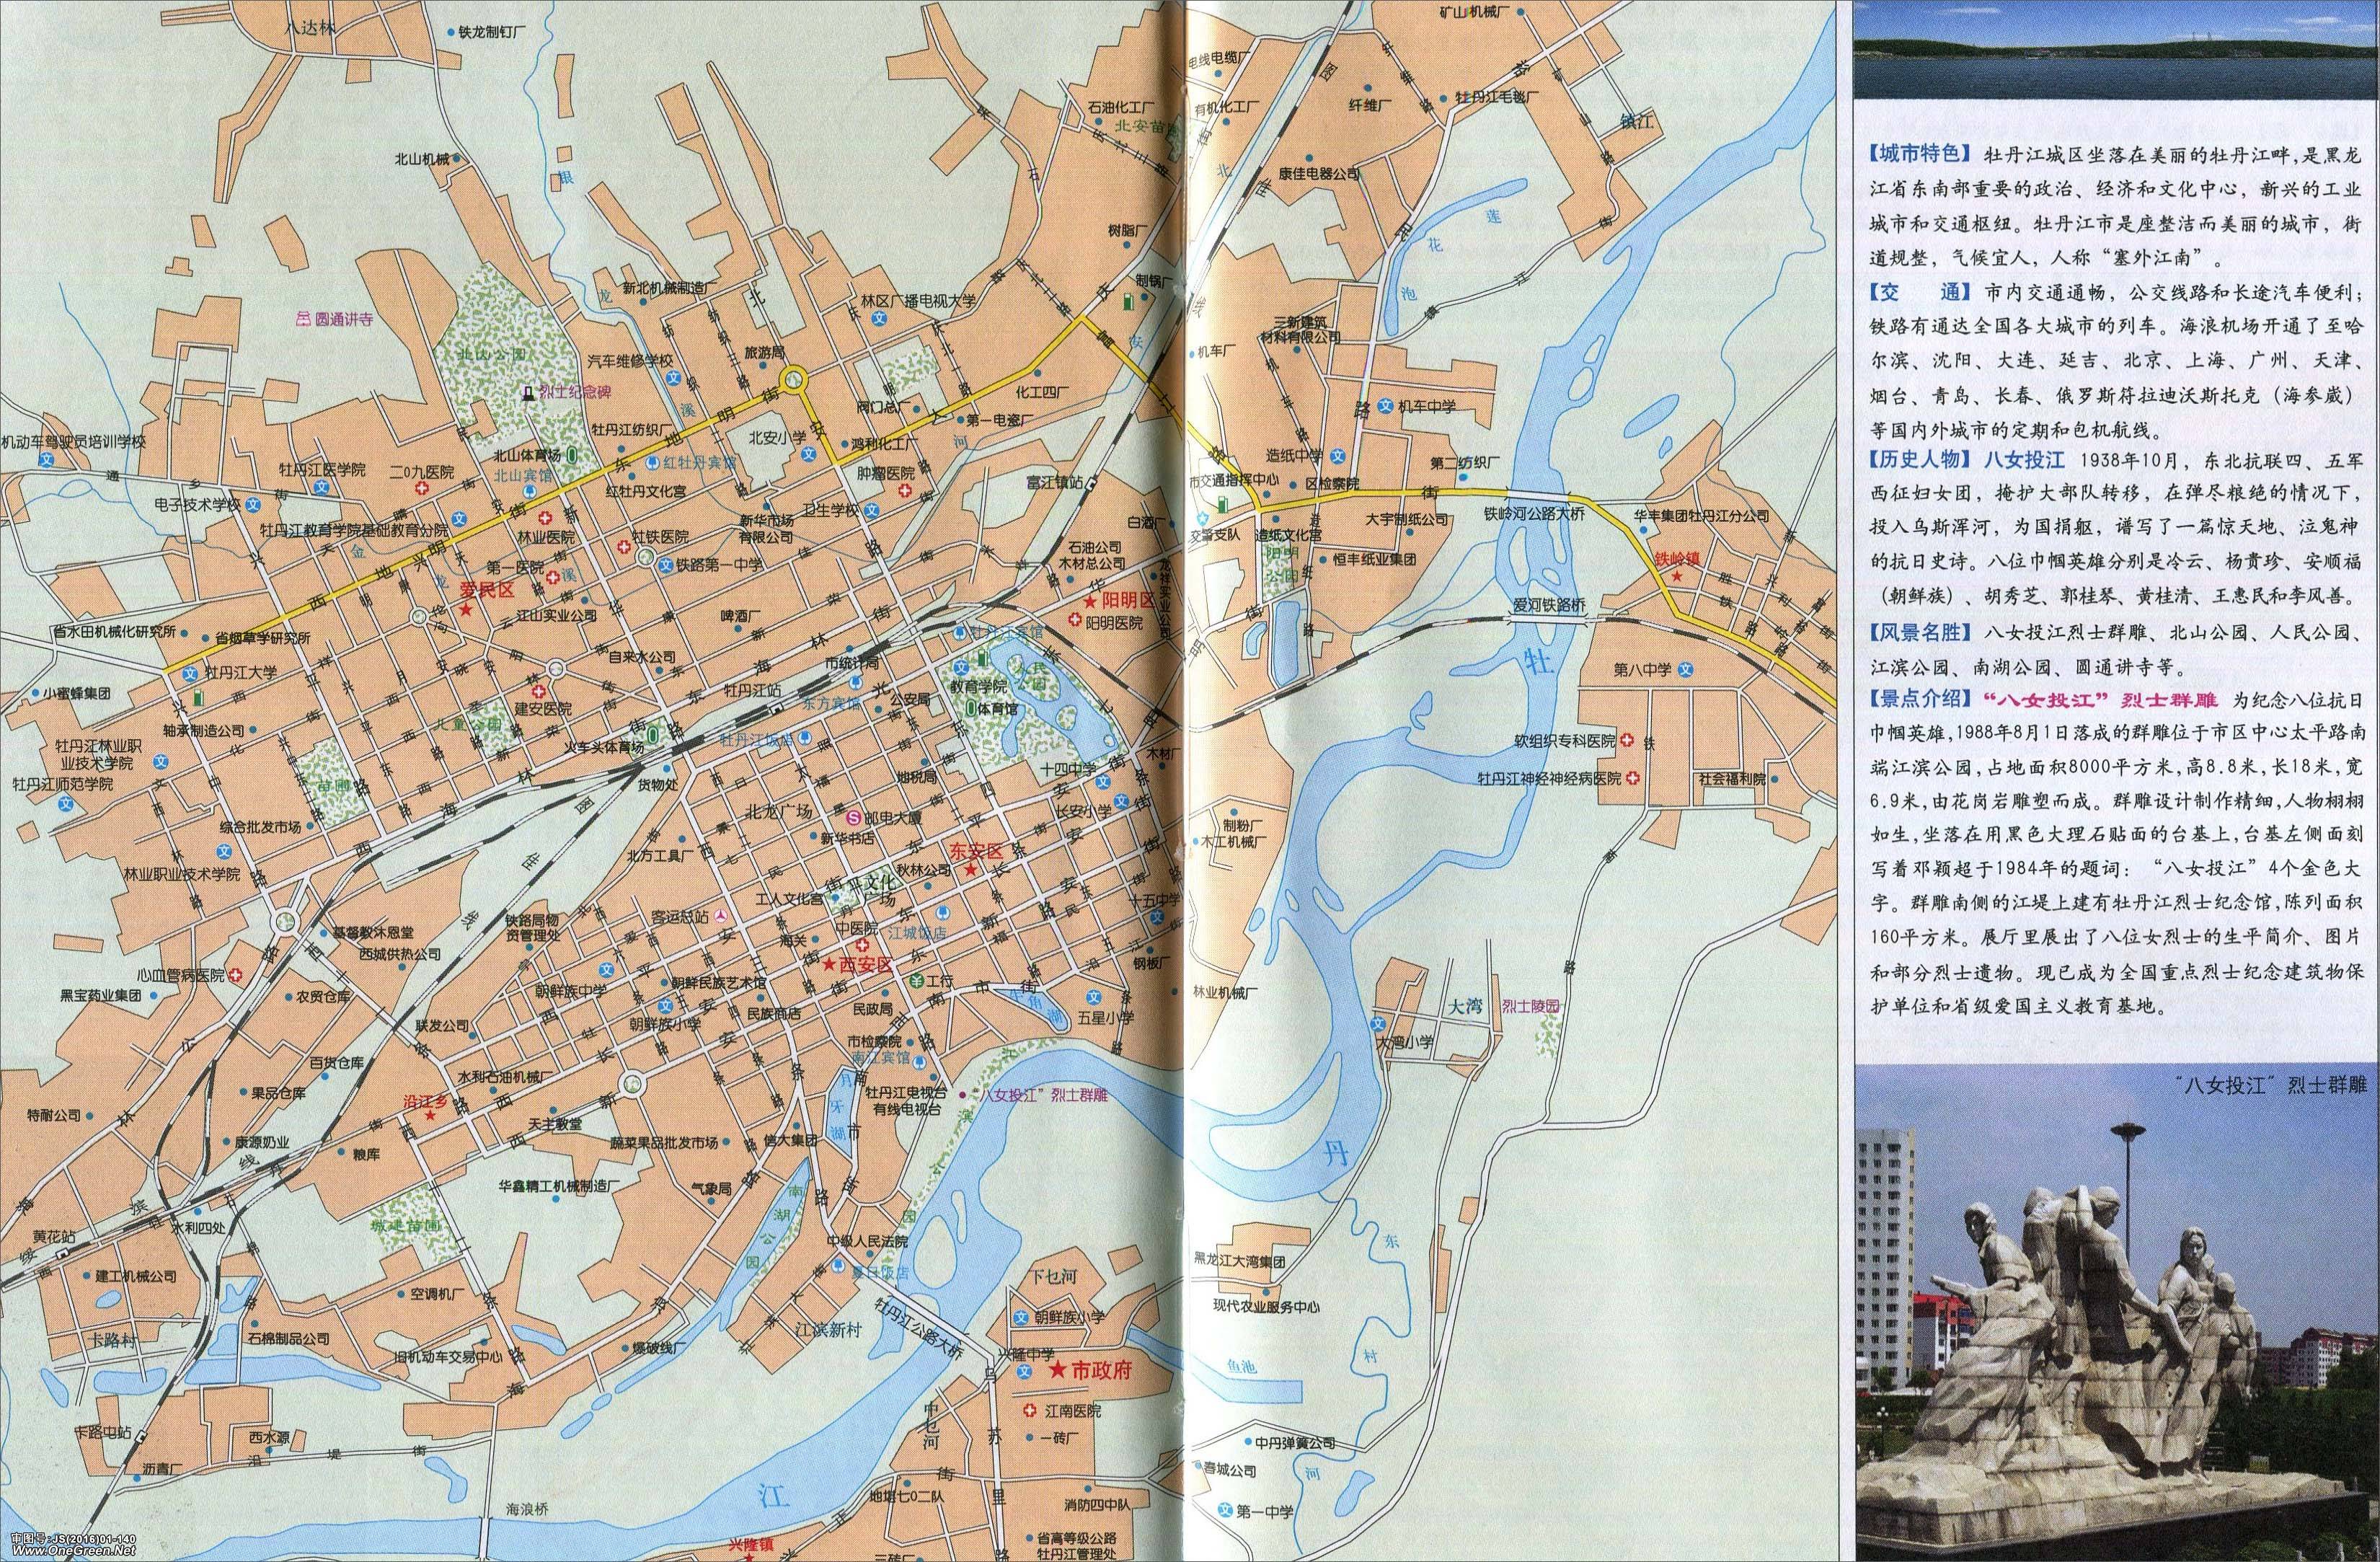This screenshot has width=2380, height=1562.
Task: Click the bus station icon at 客运总站
Action: (x=722, y=917)
